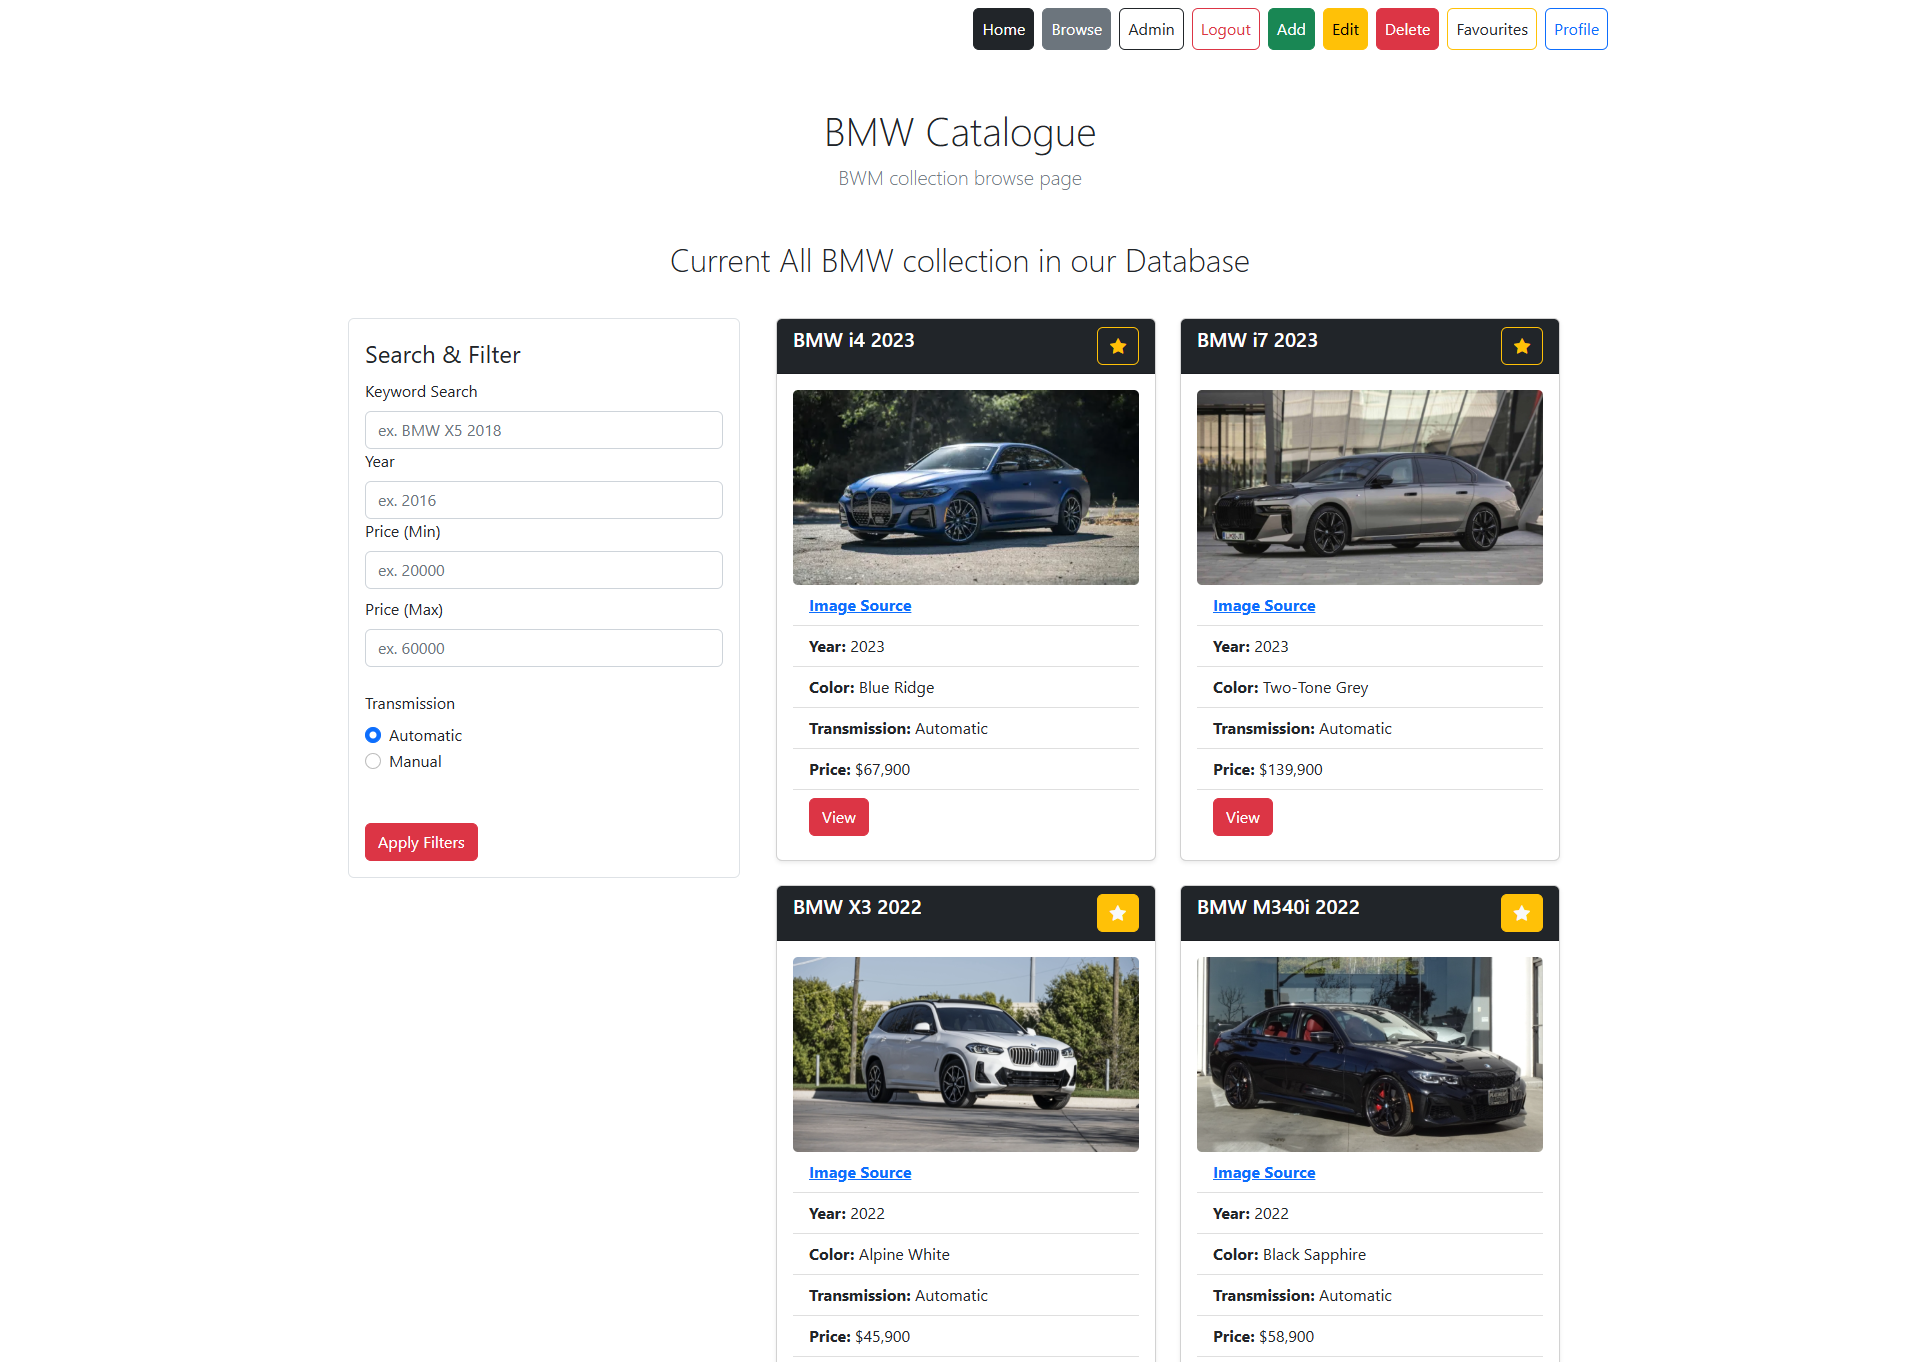Click the BMW i7 2023 card title
The image size is (1920, 1362).
1257,340
